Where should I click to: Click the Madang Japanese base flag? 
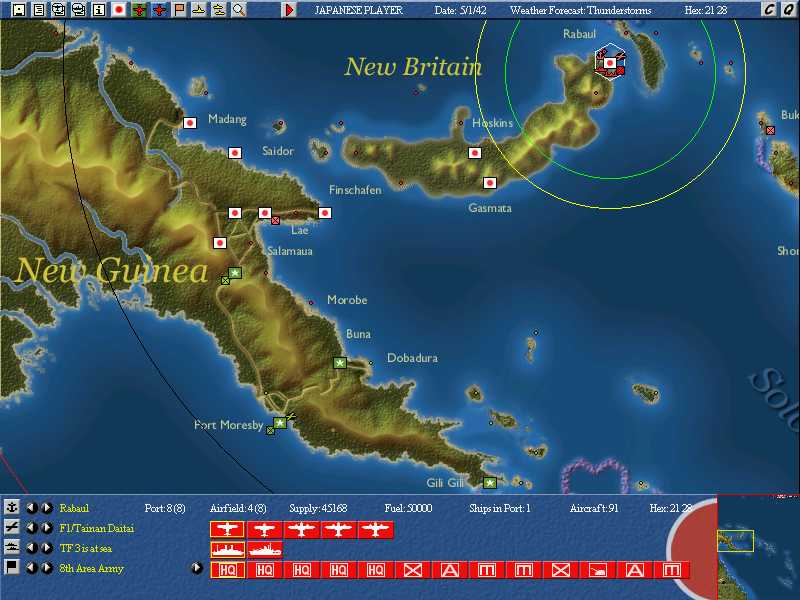click(190, 122)
